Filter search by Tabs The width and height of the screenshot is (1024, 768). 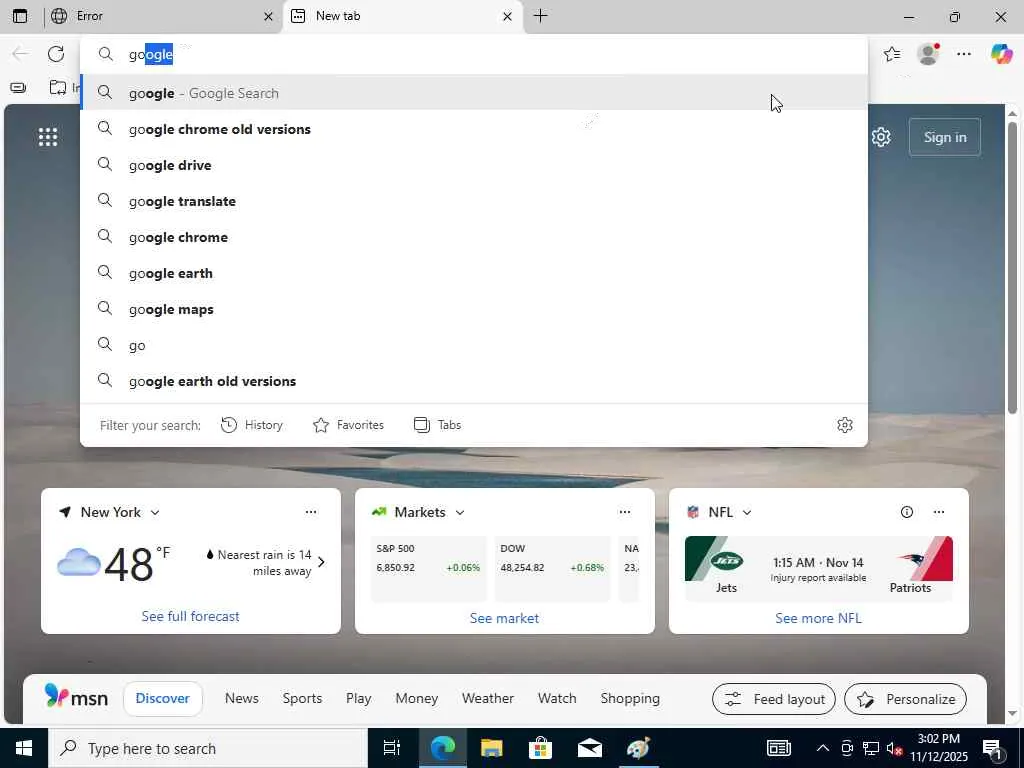pos(437,425)
